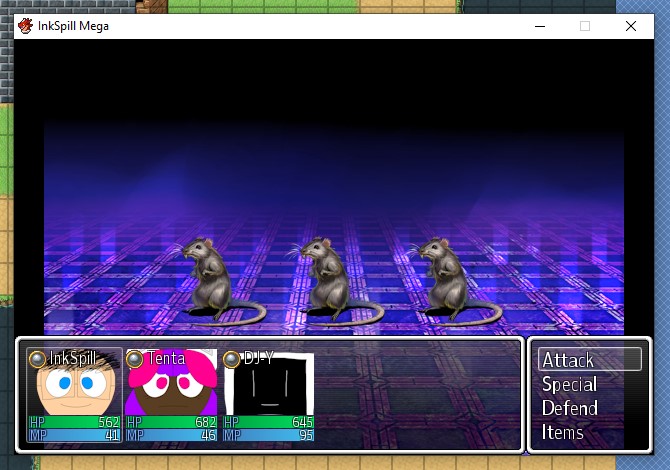
Task: Click the orb icon beside Tenta's name
Action: point(134,359)
